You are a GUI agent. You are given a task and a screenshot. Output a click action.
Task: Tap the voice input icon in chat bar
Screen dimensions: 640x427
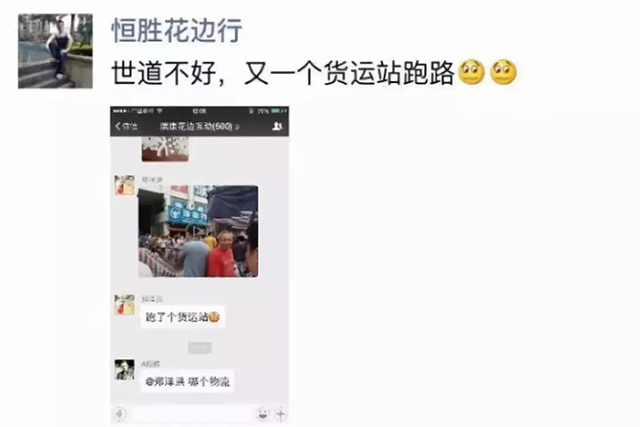coord(119,414)
